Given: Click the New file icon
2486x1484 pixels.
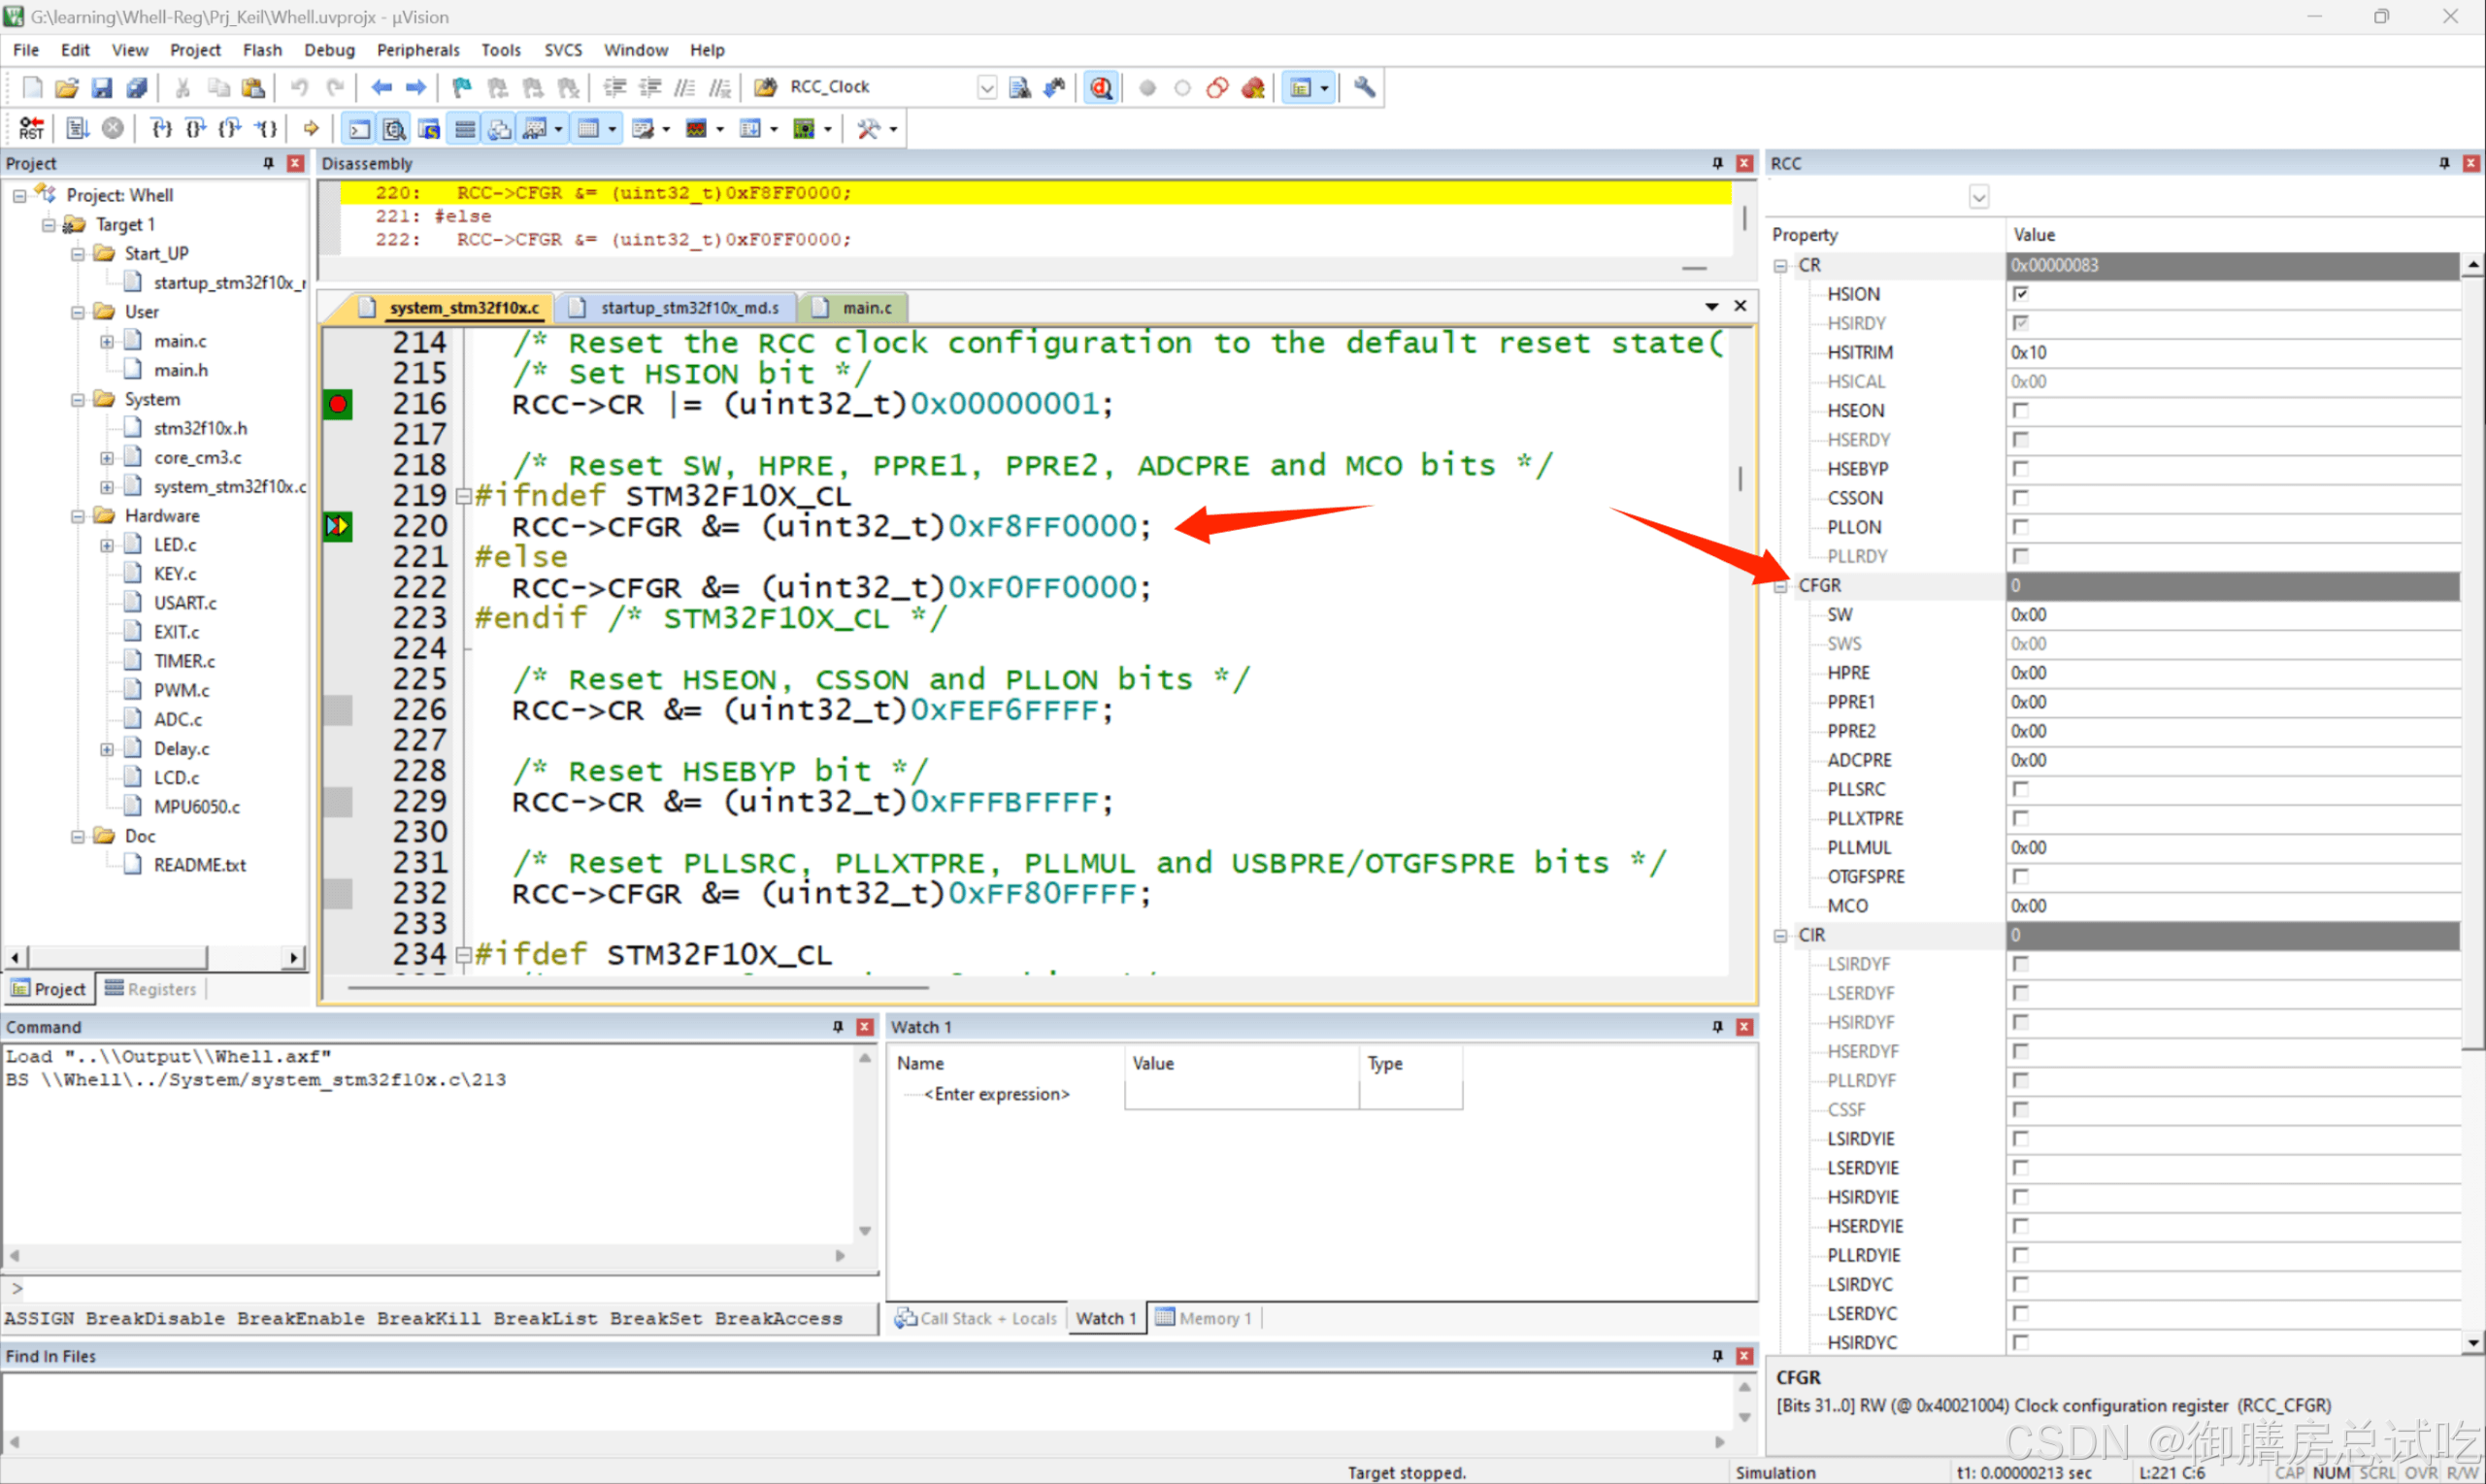Looking at the screenshot, I should coord(32,88).
